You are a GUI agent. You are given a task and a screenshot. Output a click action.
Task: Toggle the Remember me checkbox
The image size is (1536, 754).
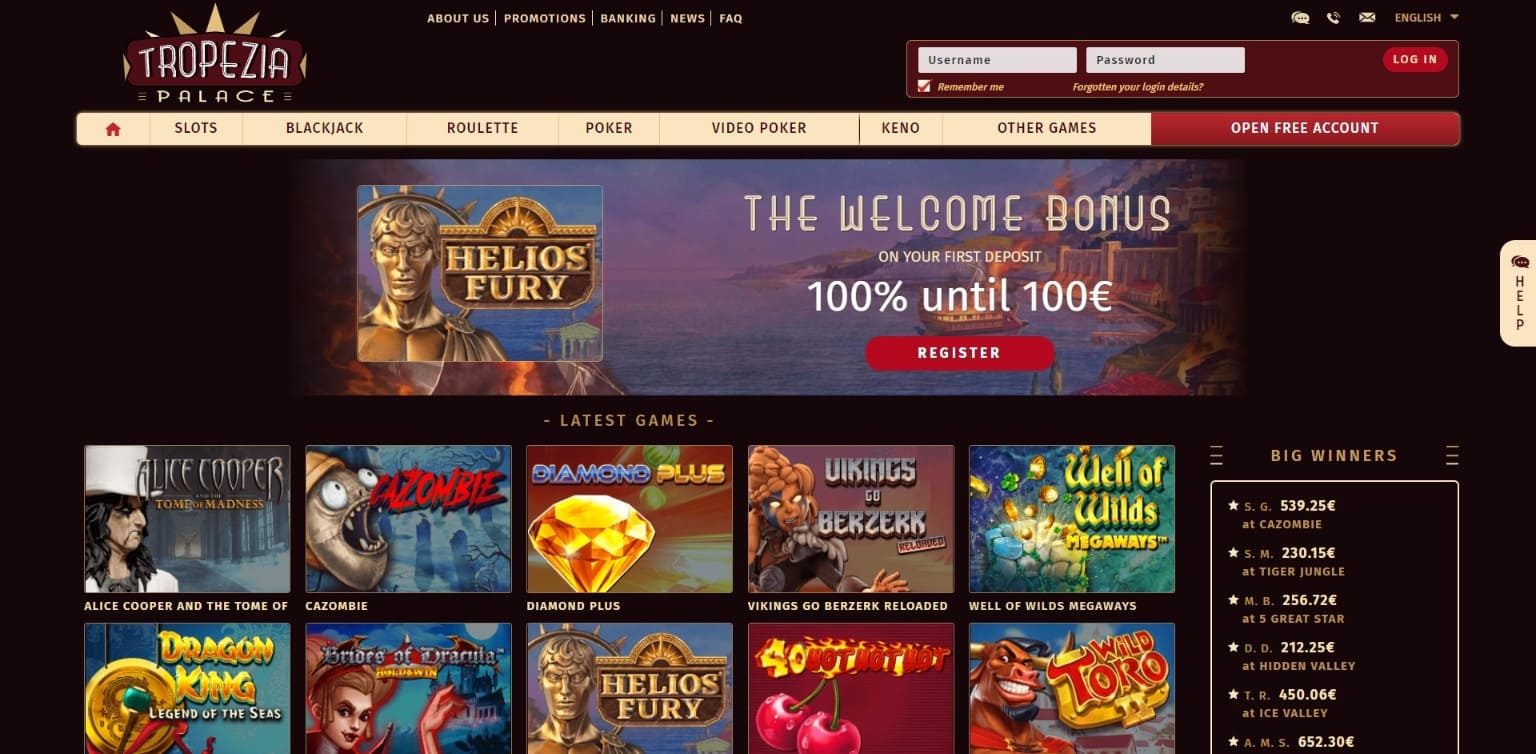(924, 86)
